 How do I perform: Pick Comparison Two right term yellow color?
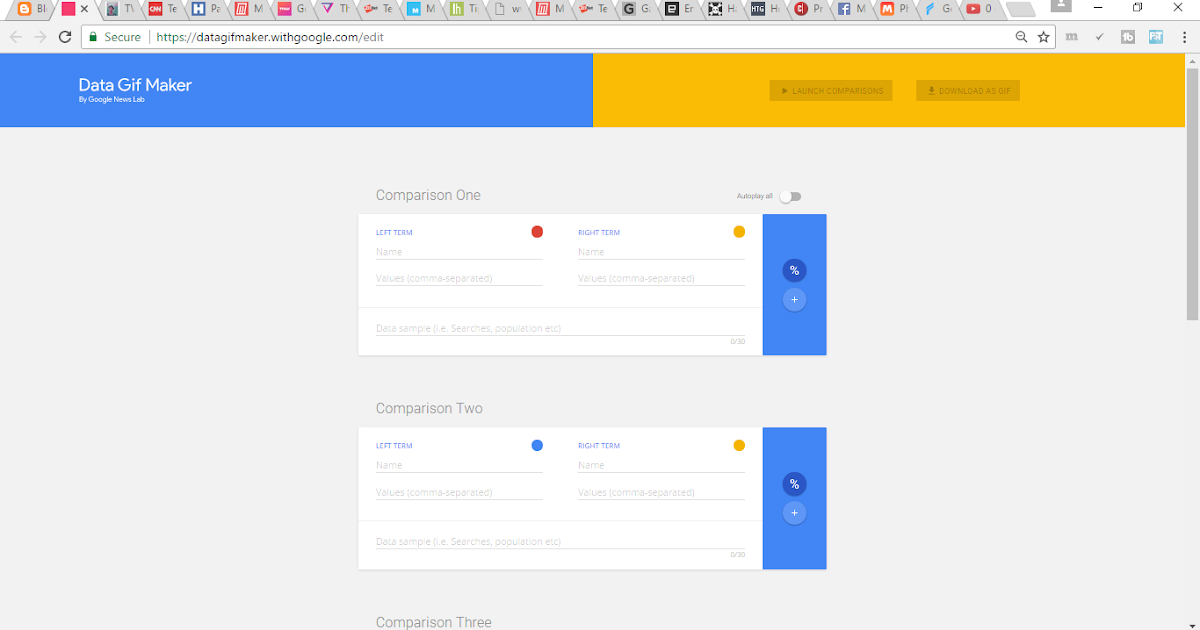(739, 445)
